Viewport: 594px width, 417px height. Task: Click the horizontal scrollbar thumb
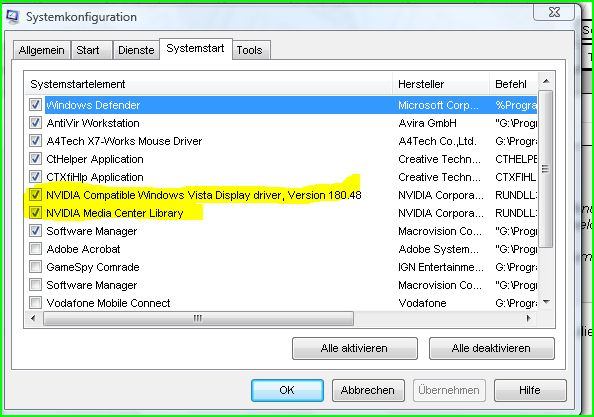point(198,319)
